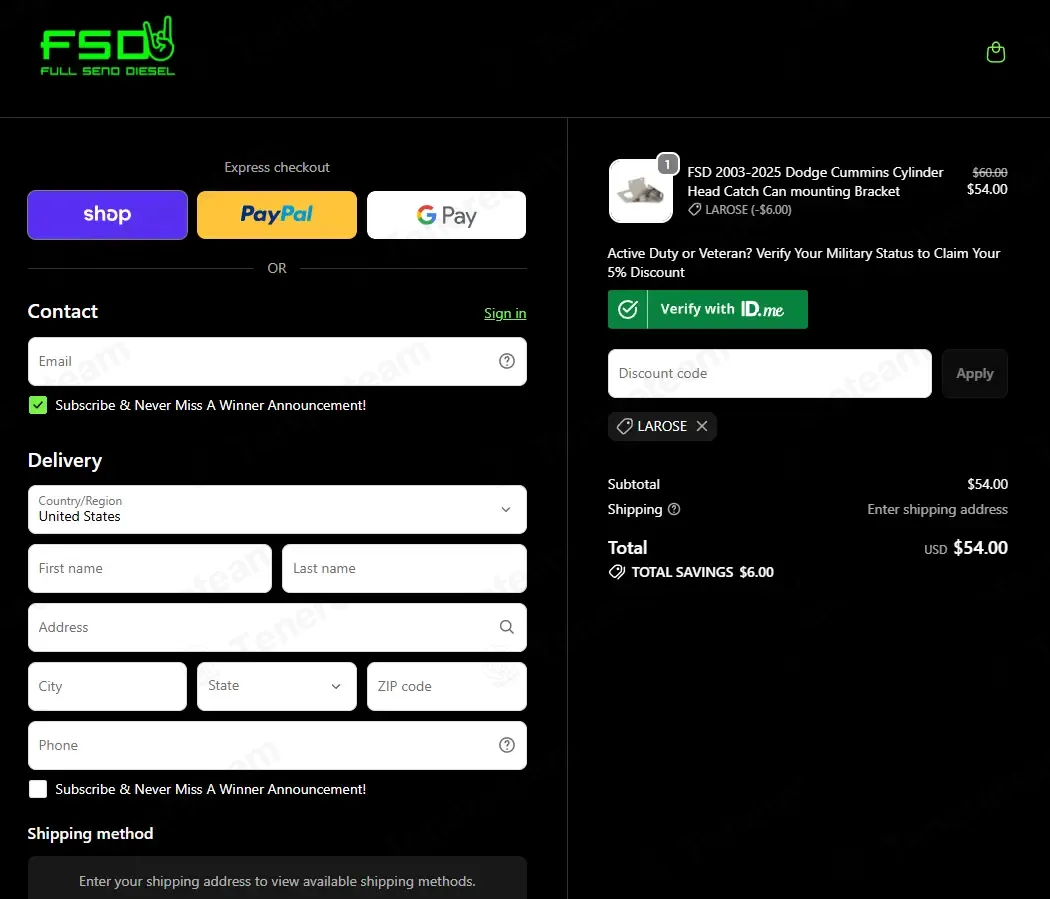Image resolution: width=1050 pixels, height=899 pixels.
Task: Click the Verify with ID.me checkmark icon
Action: pos(627,309)
